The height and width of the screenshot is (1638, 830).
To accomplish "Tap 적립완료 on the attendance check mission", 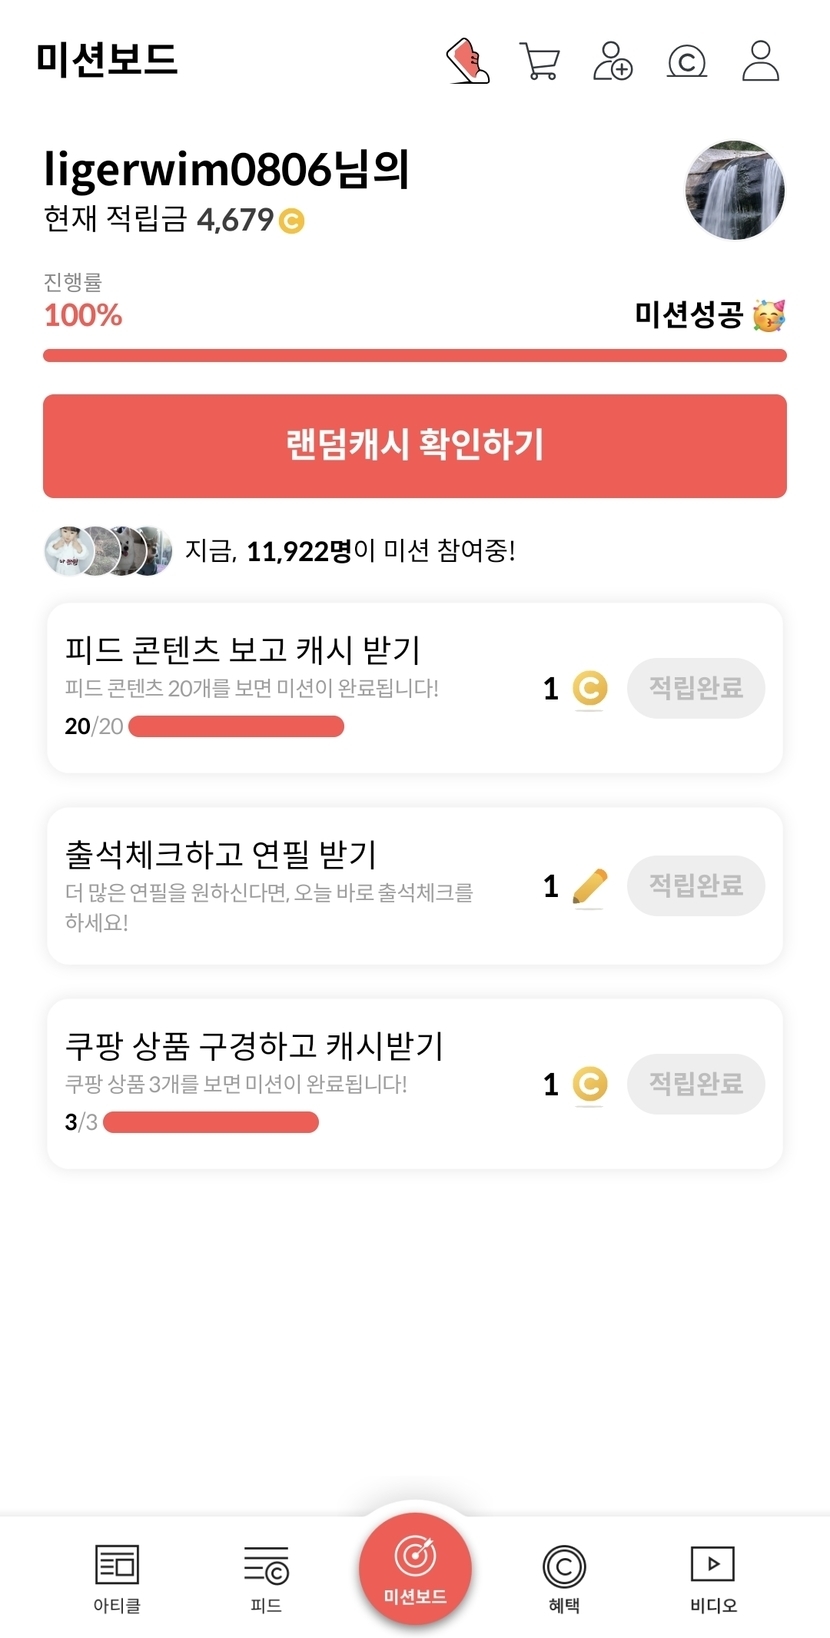I will (696, 886).
